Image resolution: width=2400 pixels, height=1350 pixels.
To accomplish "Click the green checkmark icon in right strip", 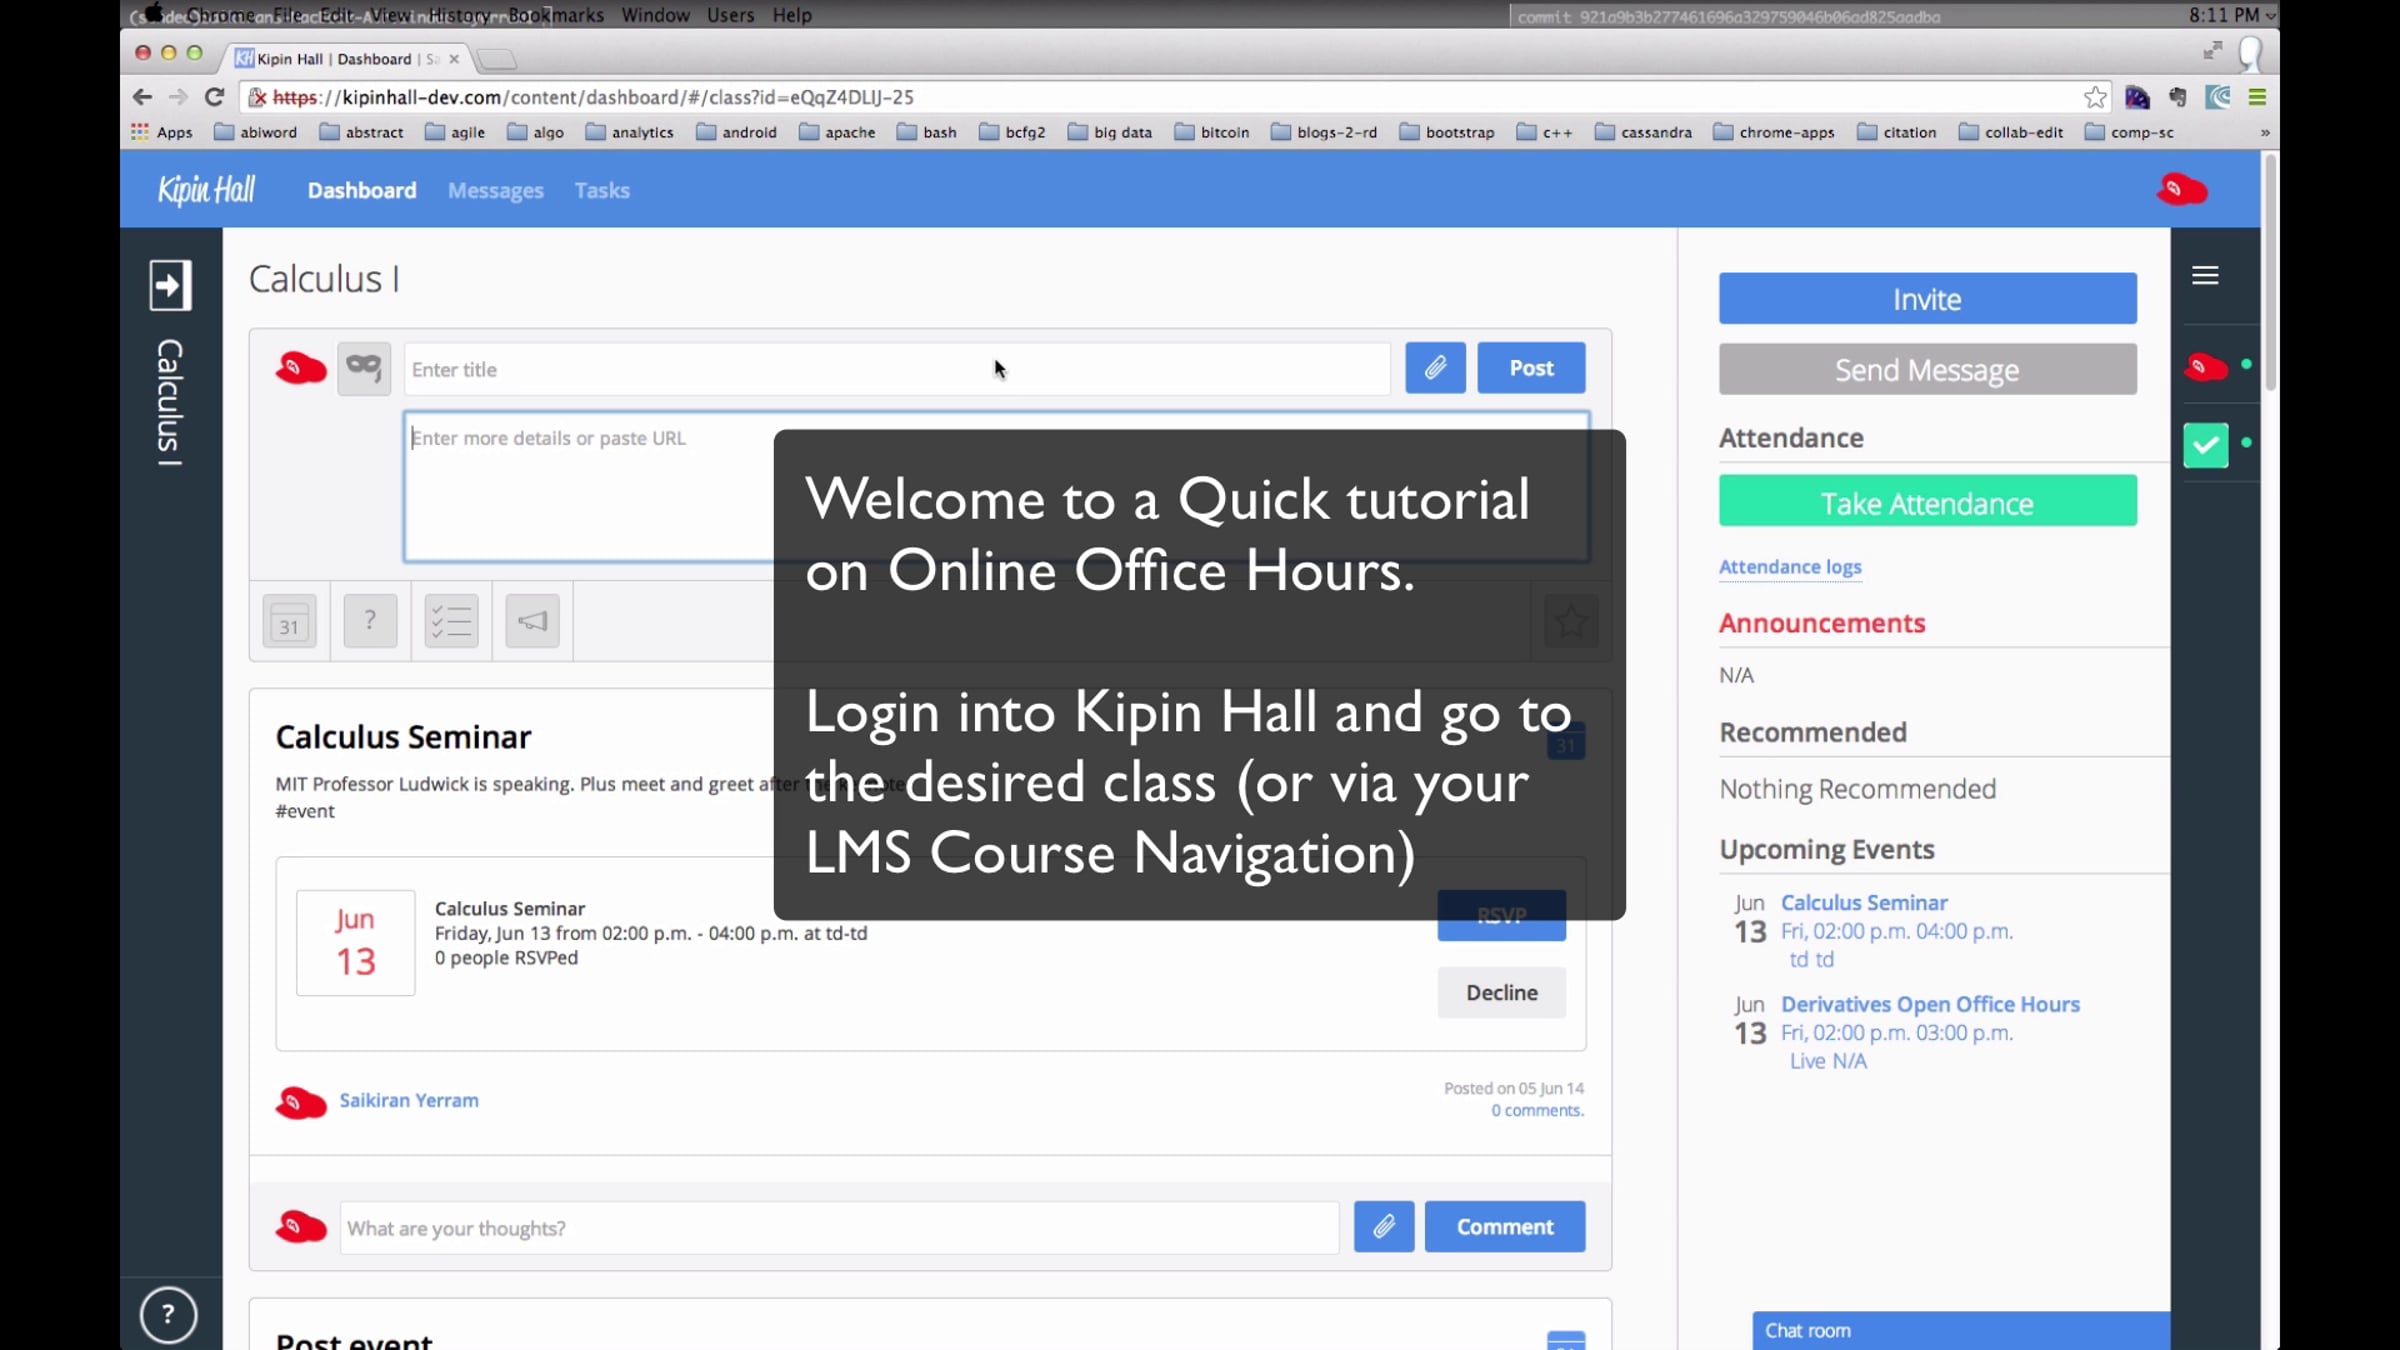I will (2205, 445).
